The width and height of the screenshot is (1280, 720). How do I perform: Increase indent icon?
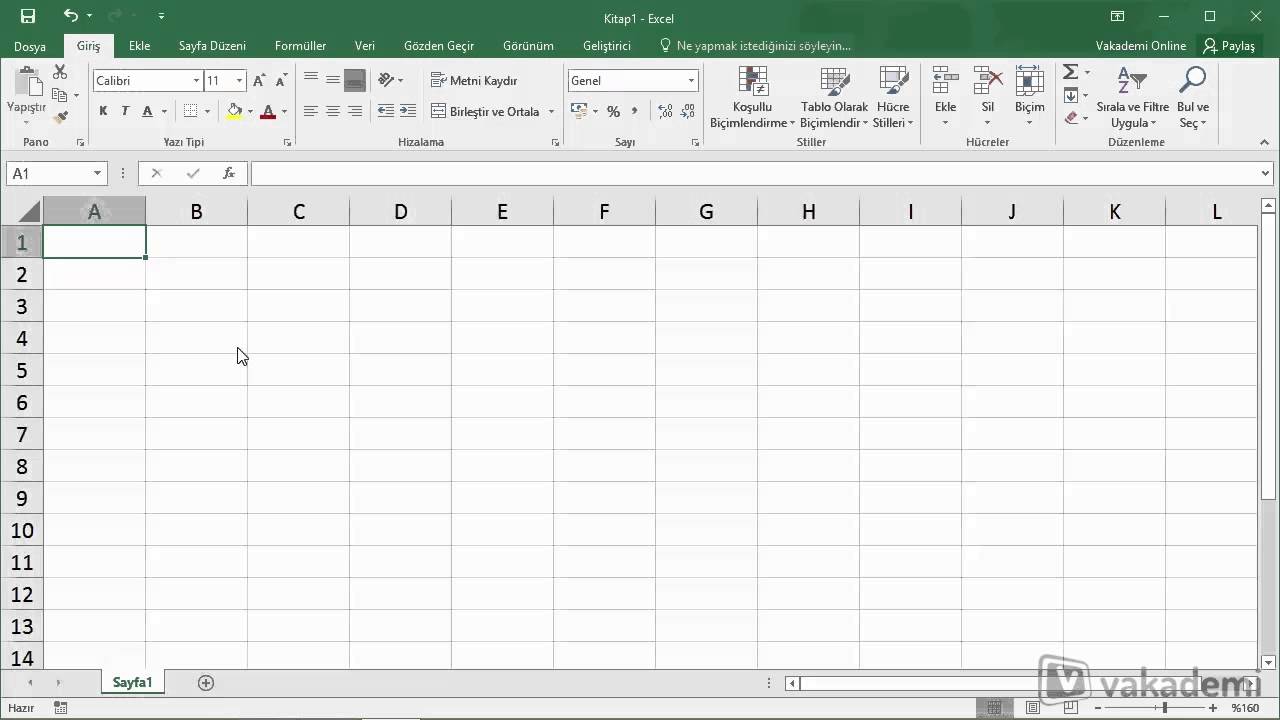pyautogui.click(x=408, y=111)
